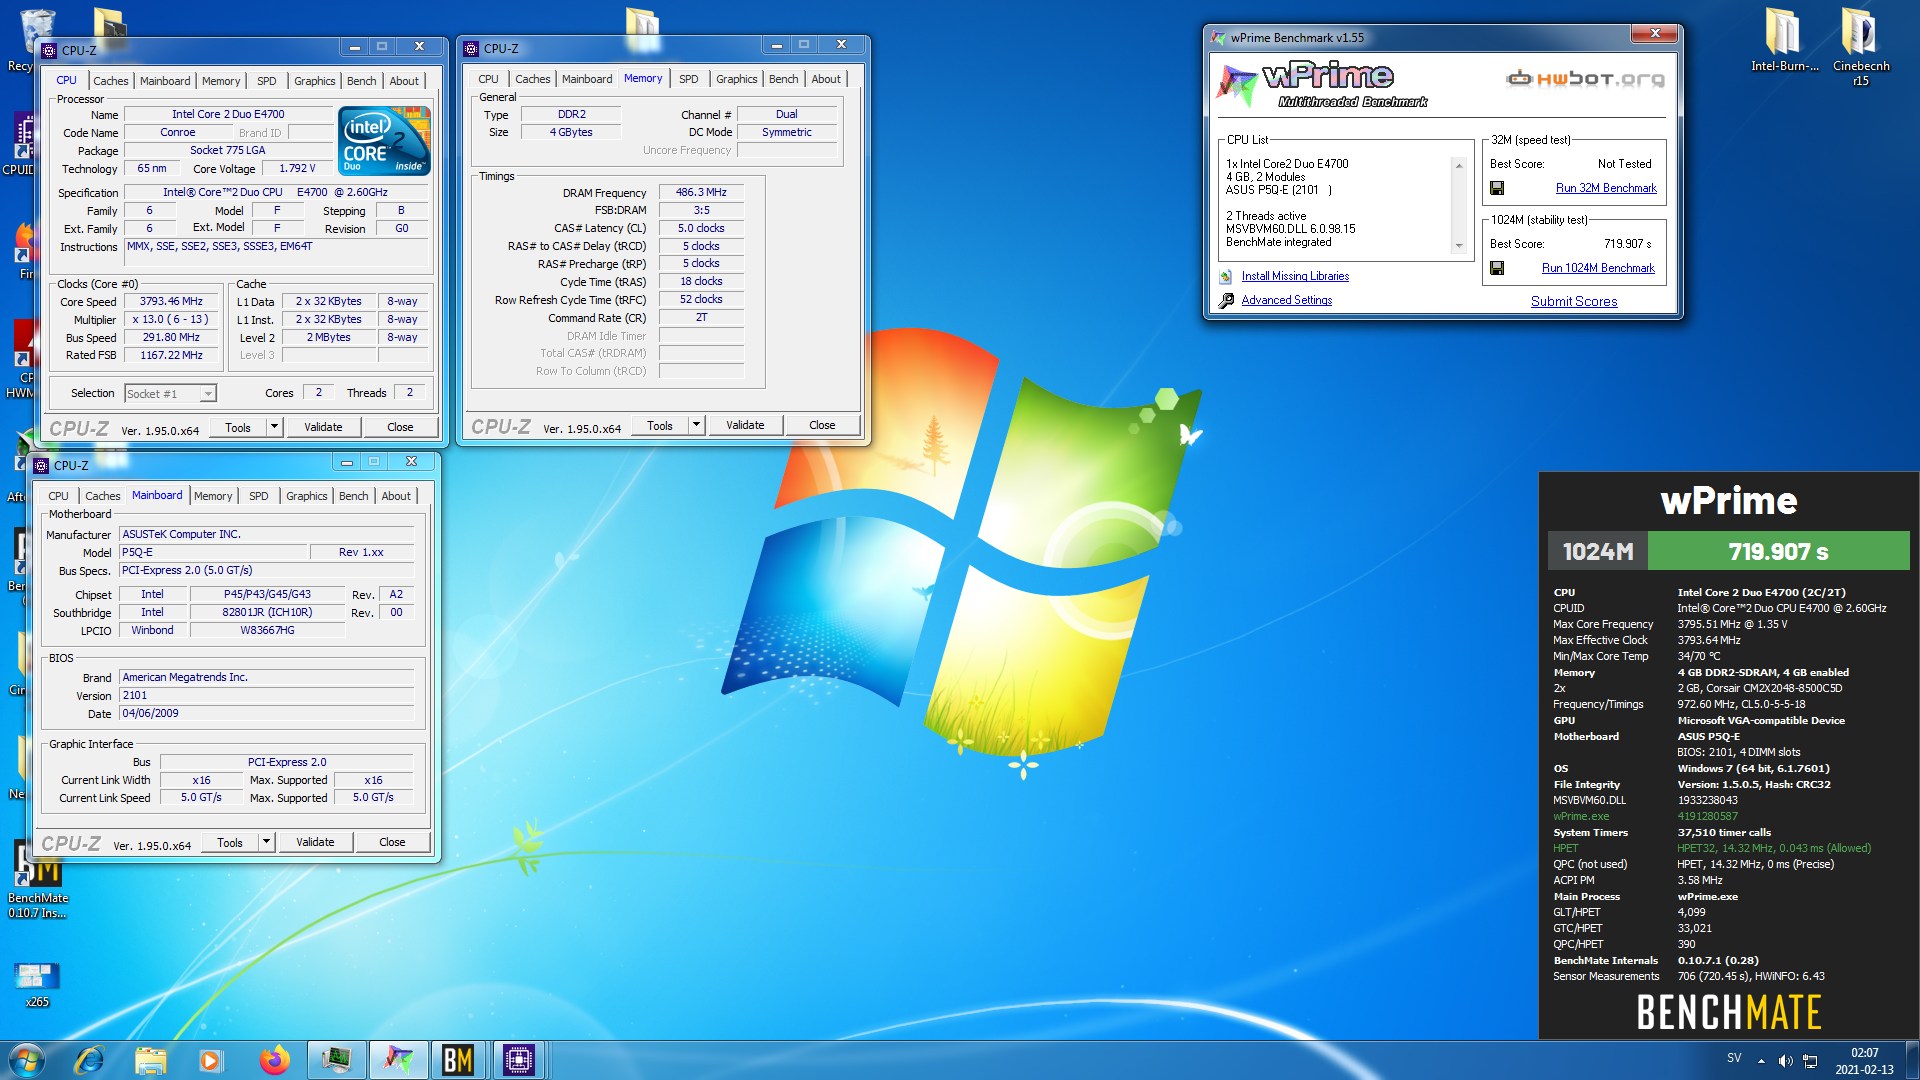Show hidden system tray icons
The height and width of the screenshot is (1080, 1920).
1761,1061
